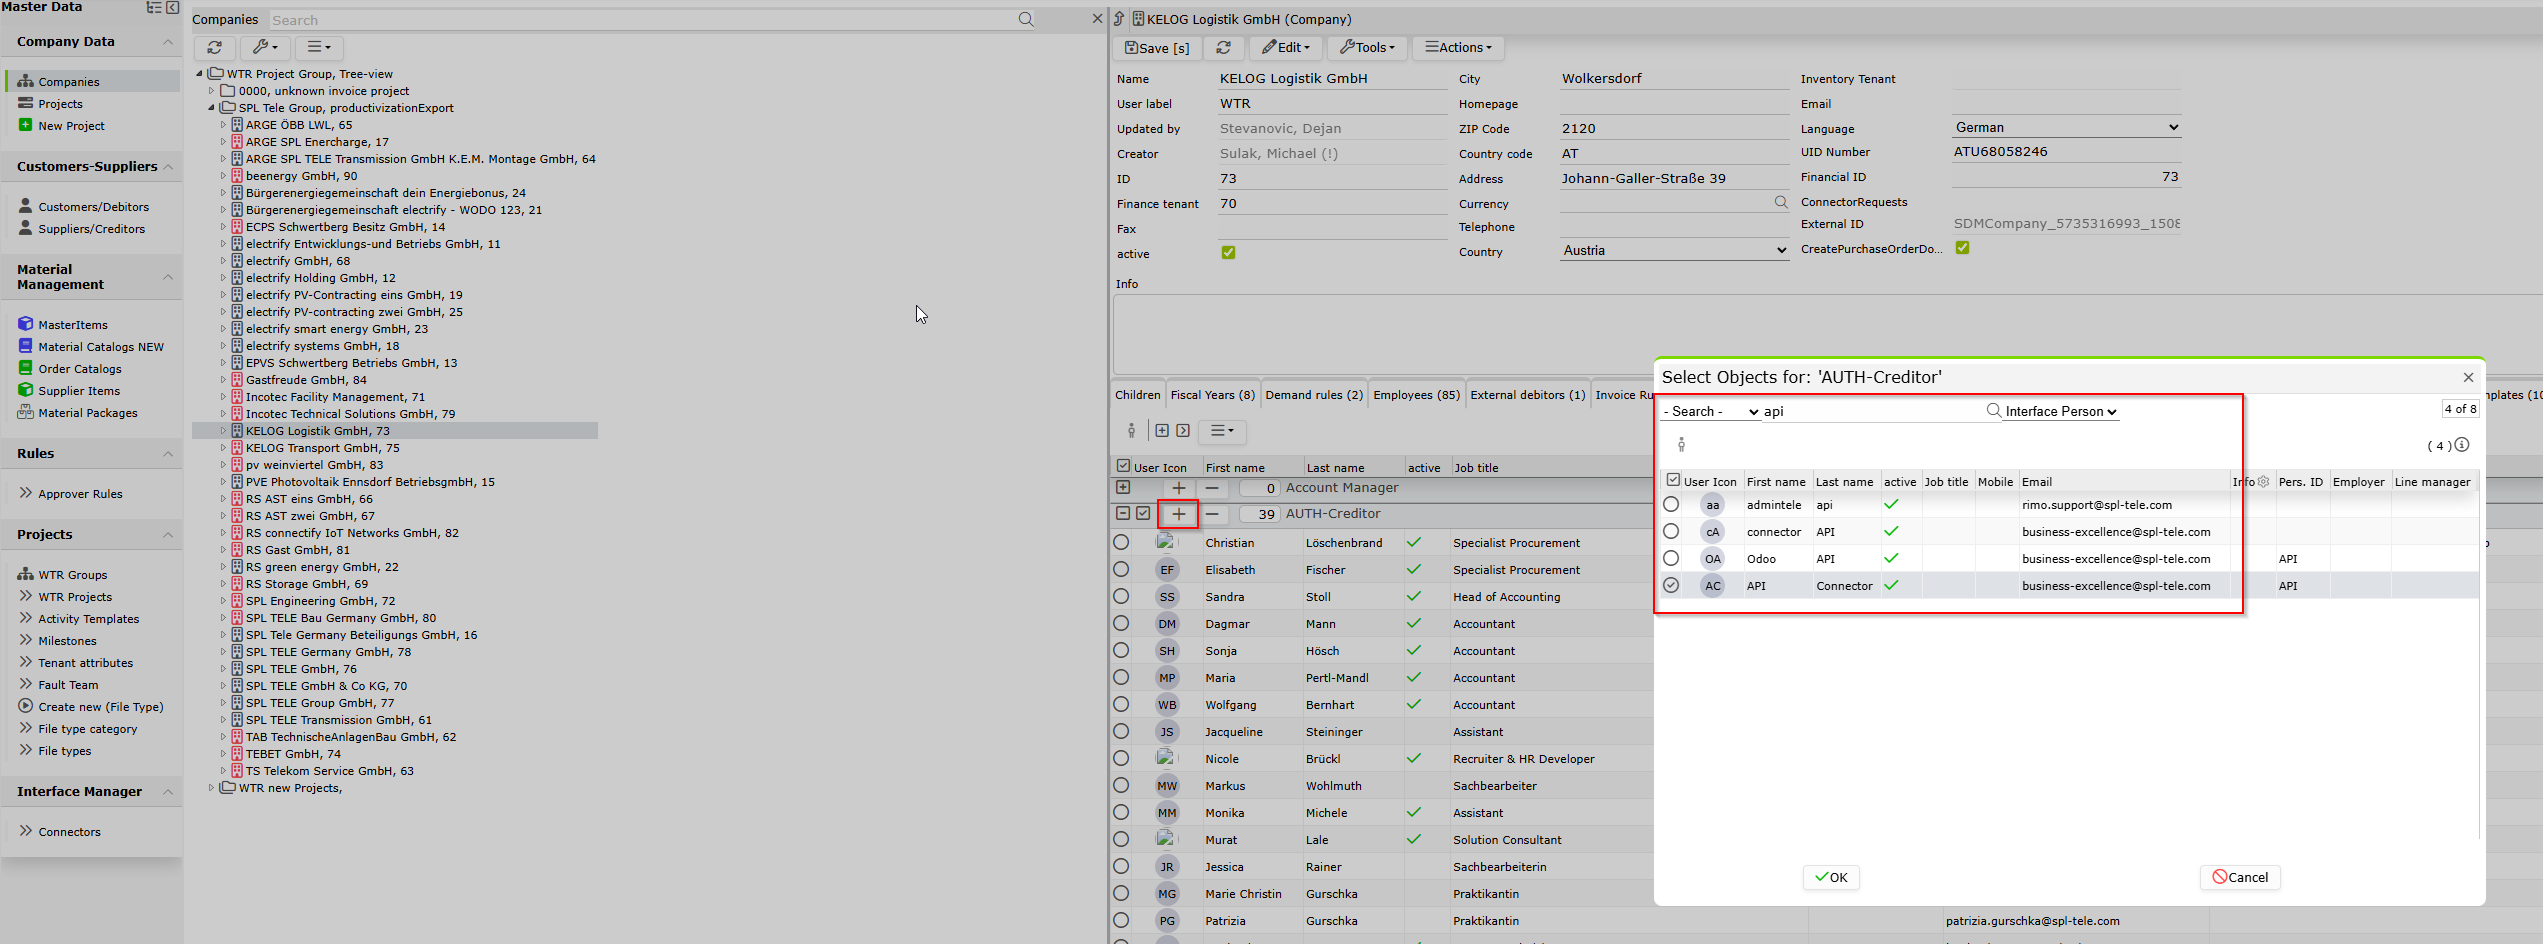This screenshot has width=2543, height=944.
Task: Click the Currency search magnifier icon
Action: (1781, 202)
